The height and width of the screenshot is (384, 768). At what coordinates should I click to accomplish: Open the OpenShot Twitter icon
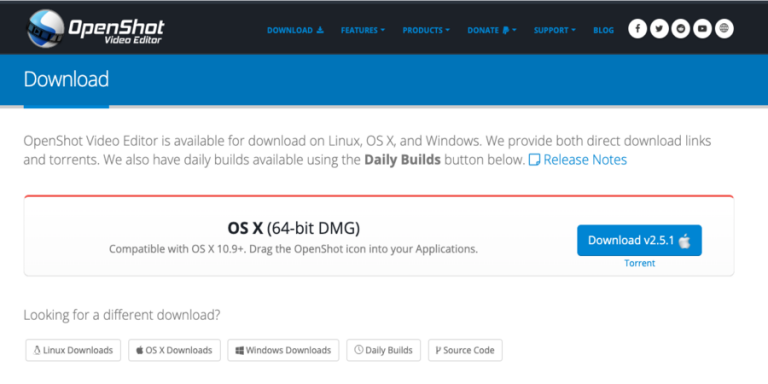(x=659, y=29)
